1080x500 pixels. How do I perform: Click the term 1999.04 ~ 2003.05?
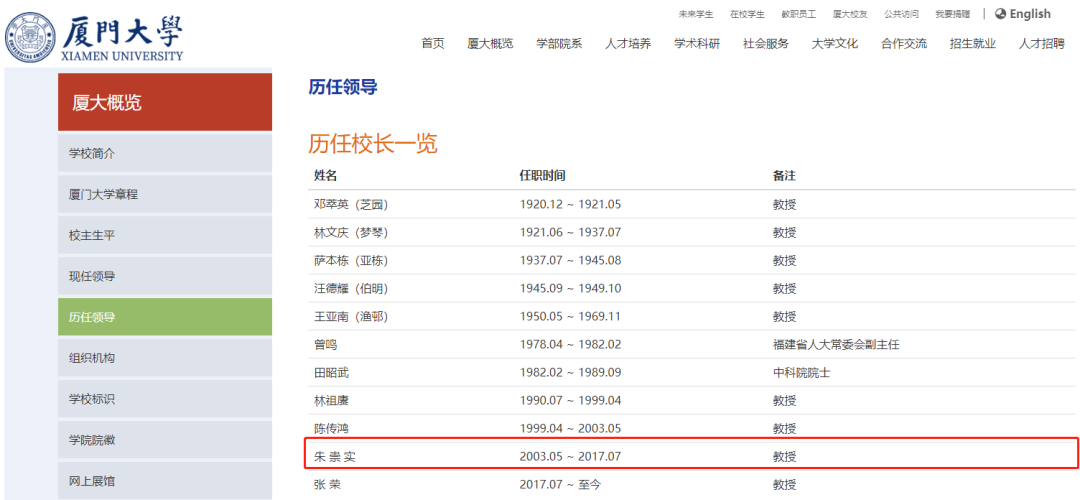click(x=570, y=428)
